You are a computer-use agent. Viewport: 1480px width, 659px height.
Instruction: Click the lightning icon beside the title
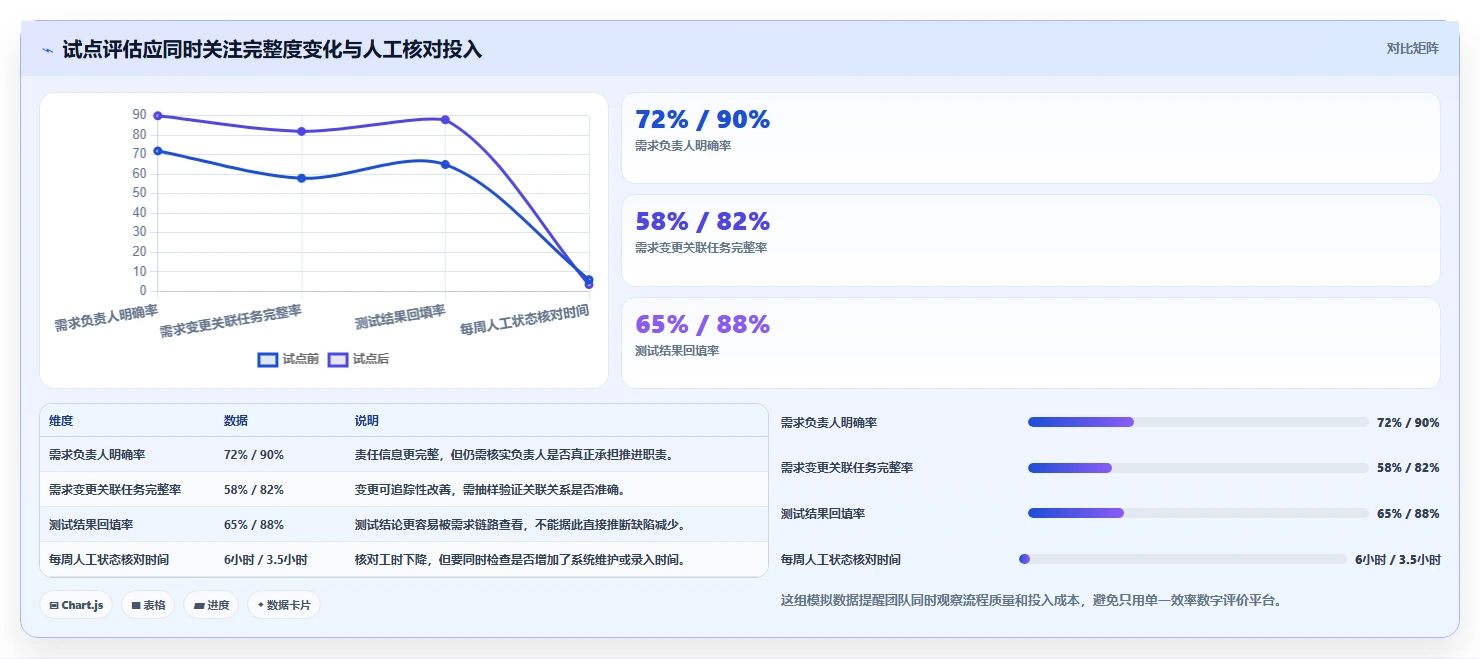click(x=47, y=50)
